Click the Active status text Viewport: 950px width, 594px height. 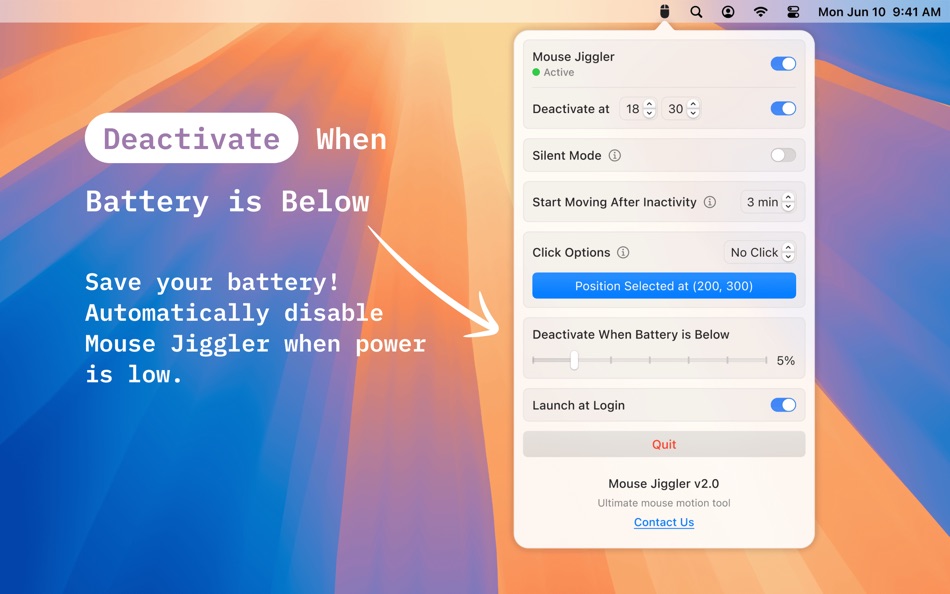coord(559,72)
